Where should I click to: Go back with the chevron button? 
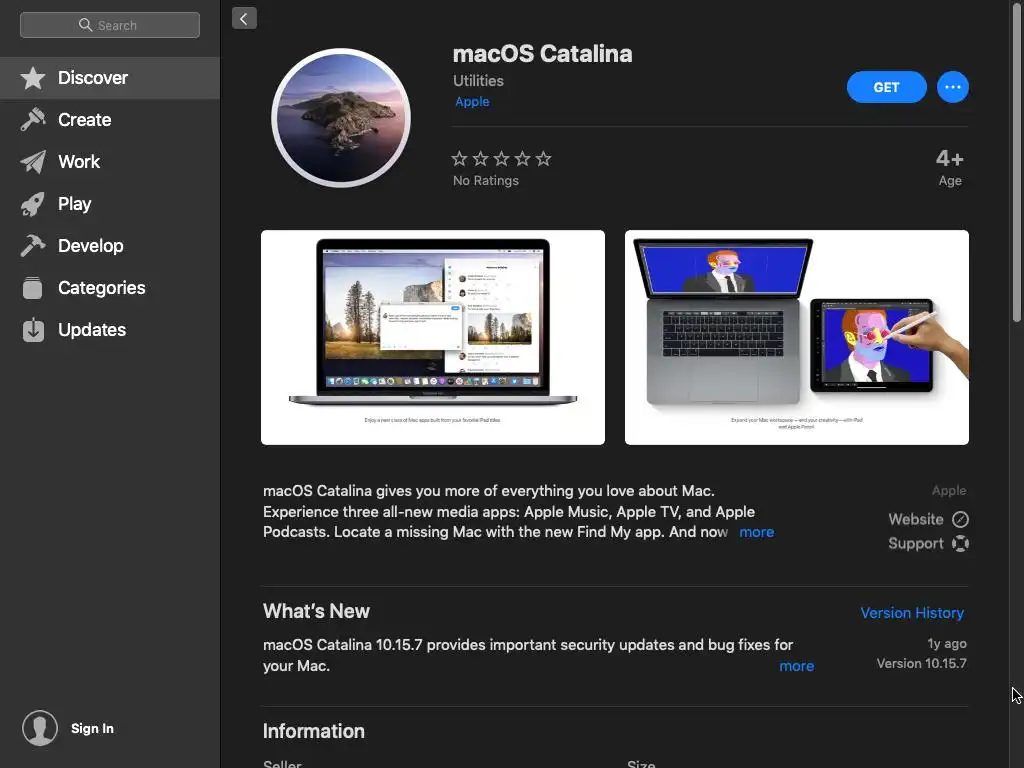244,18
